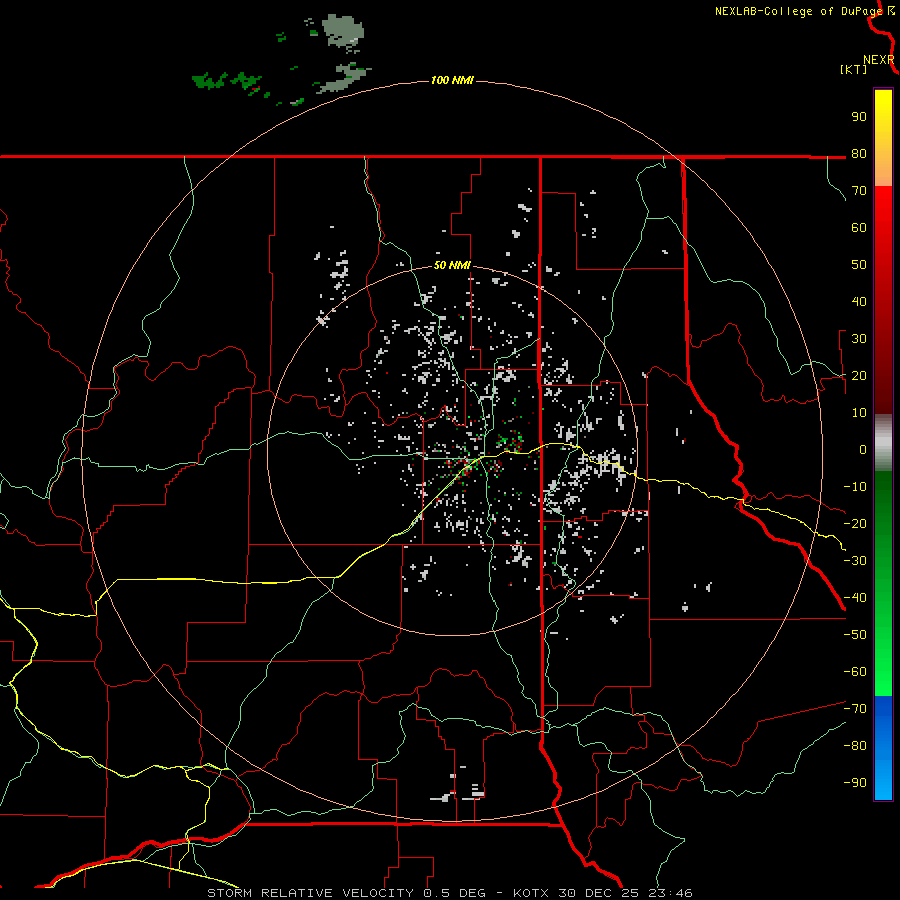Select the NEXLAB-College of DuPage header text

(x=800, y=11)
